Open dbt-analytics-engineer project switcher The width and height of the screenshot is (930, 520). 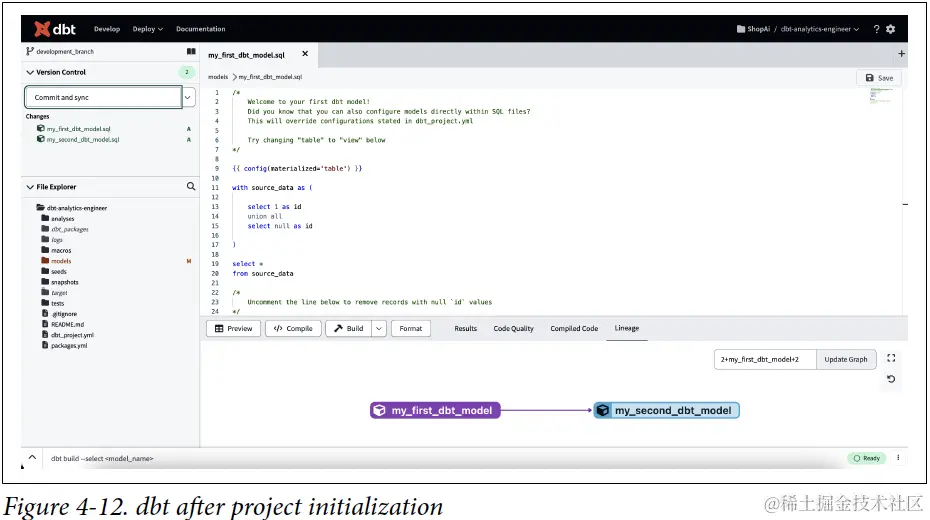click(820, 29)
